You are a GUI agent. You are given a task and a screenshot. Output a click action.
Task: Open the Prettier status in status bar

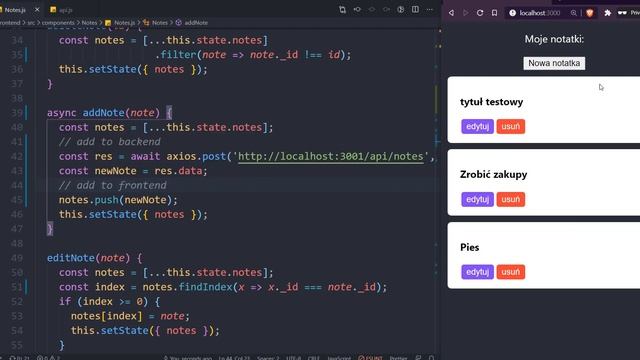pos(398,358)
